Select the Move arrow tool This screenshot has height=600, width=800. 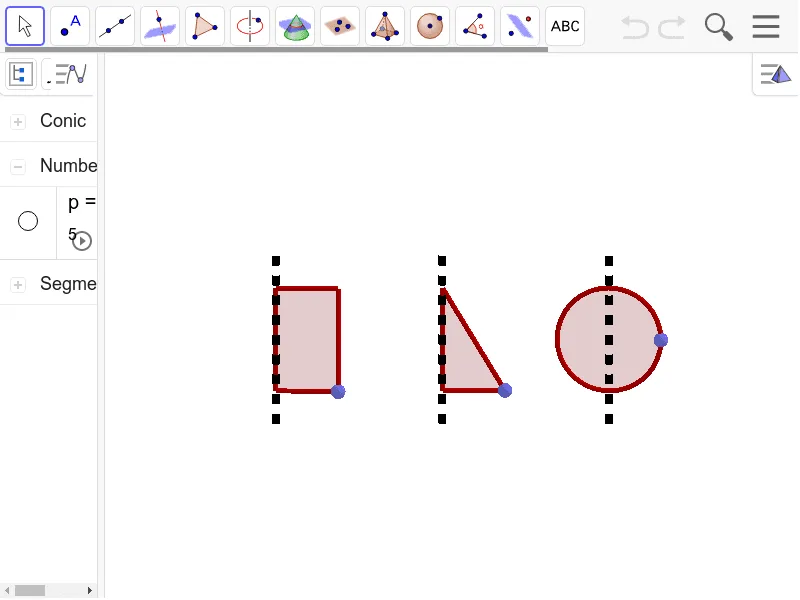[x=25, y=26]
